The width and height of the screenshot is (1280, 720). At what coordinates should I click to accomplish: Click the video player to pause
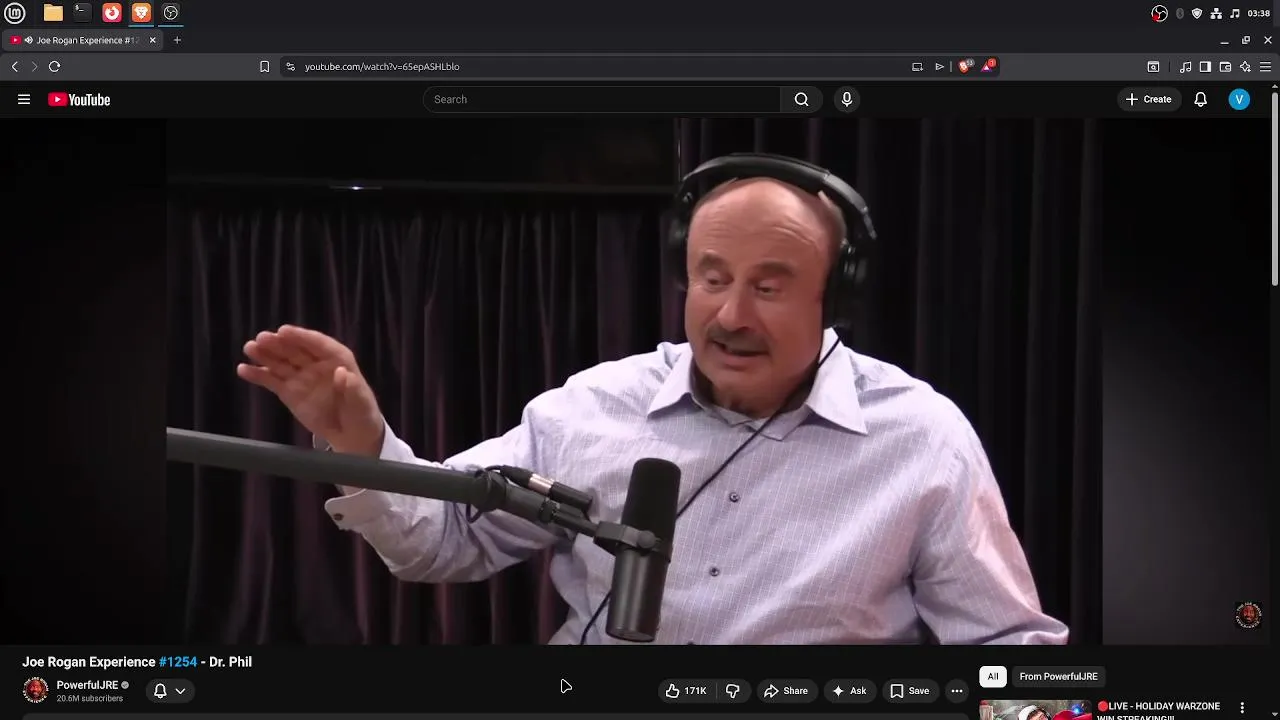point(634,381)
